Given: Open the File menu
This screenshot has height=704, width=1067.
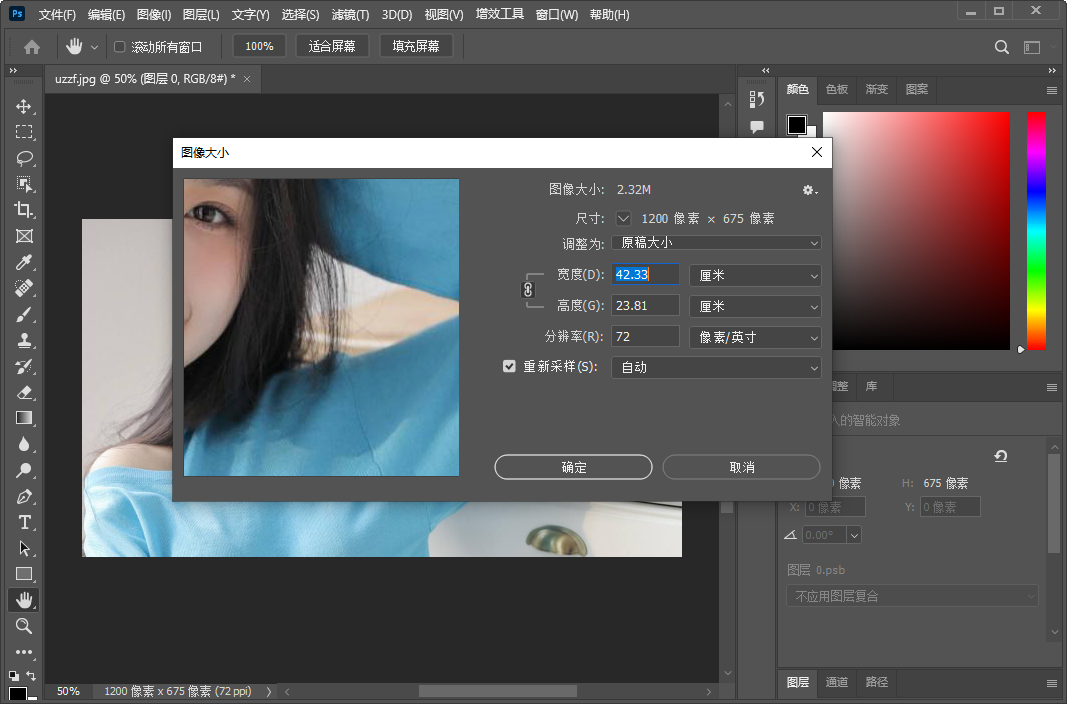Looking at the screenshot, I should coord(57,14).
